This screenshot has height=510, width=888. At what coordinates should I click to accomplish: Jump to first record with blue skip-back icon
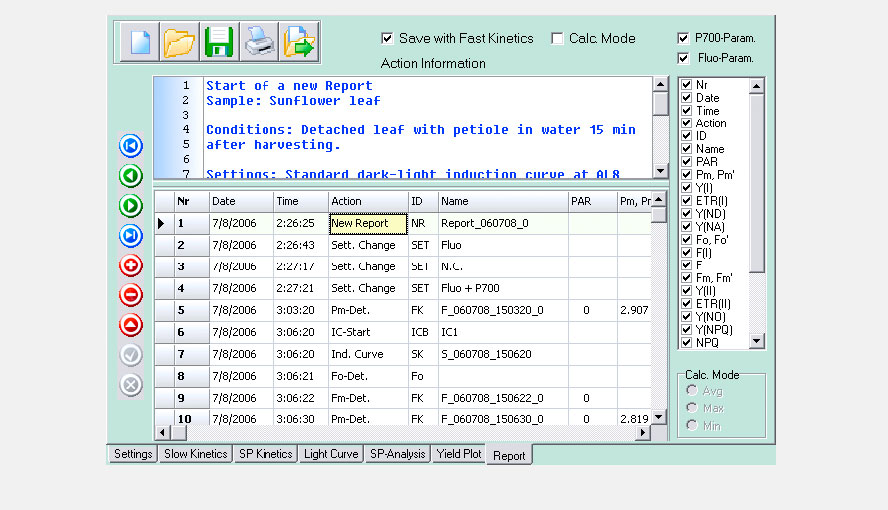(130, 145)
